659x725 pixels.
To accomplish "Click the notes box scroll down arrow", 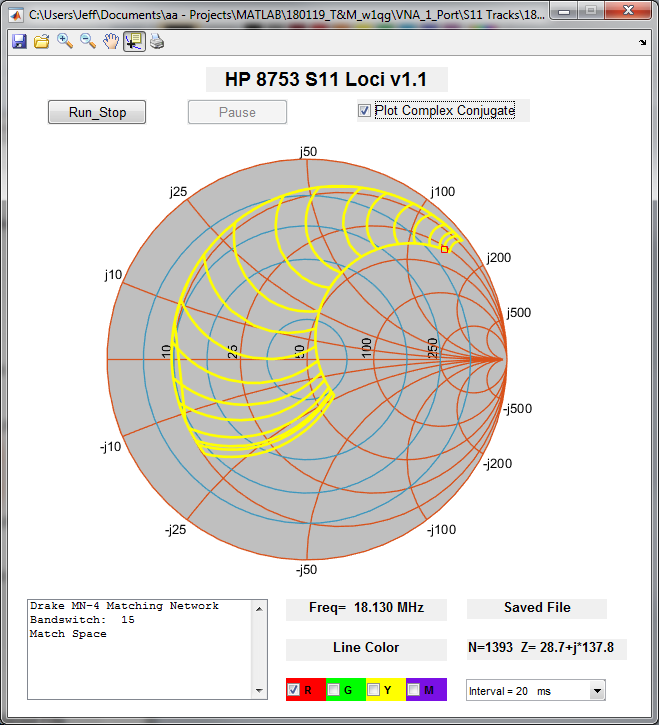I will pyautogui.click(x=259, y=691).
